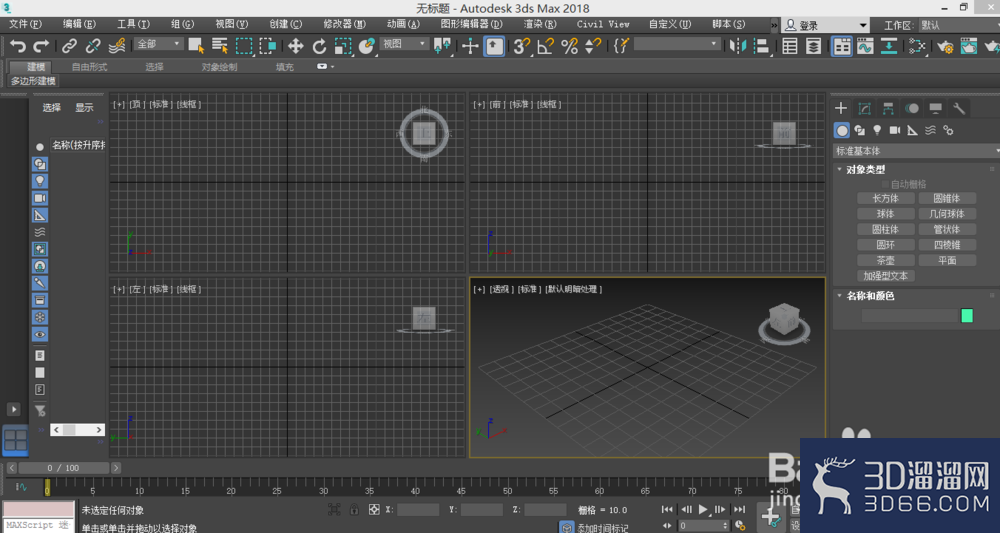Screen dimensions: 1000x533
Task: Open the Modify panel tab
Action: (x=864, y=108)
